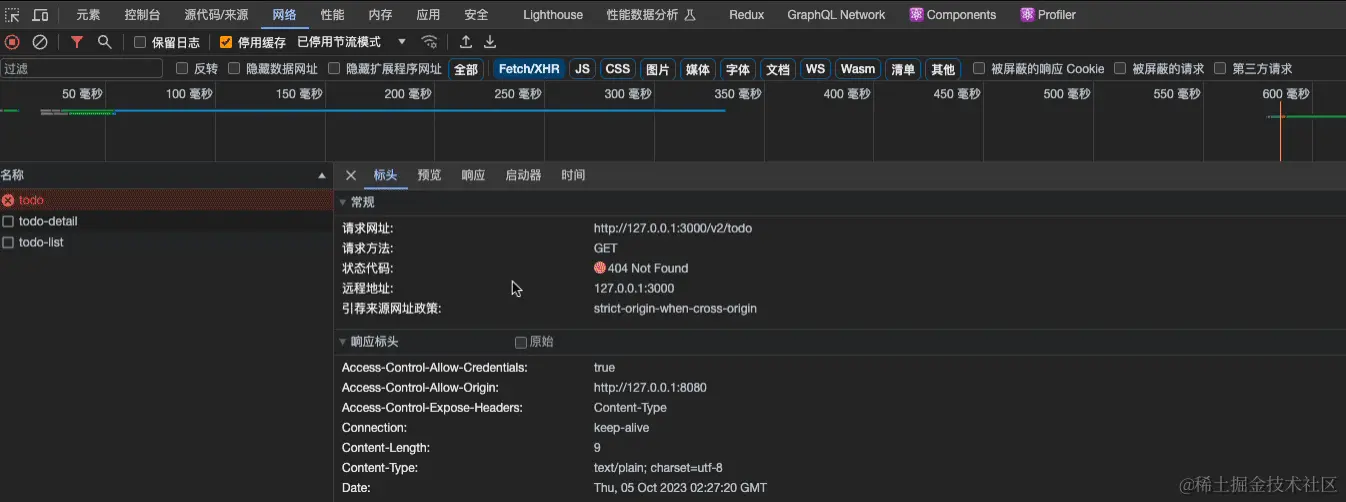Filter by JS requests
This screenshot has width=1346, height=502.
tap(582, 69)
